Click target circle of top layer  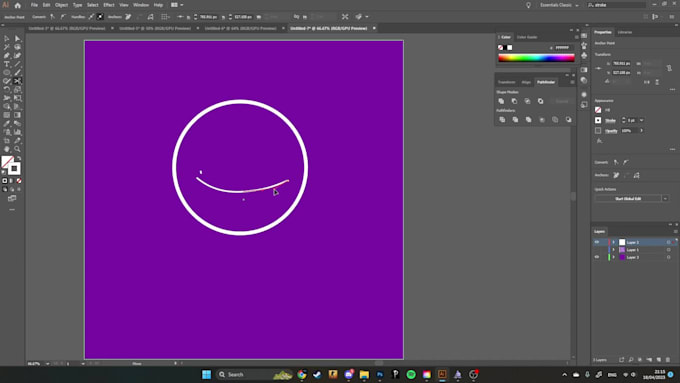669,242
